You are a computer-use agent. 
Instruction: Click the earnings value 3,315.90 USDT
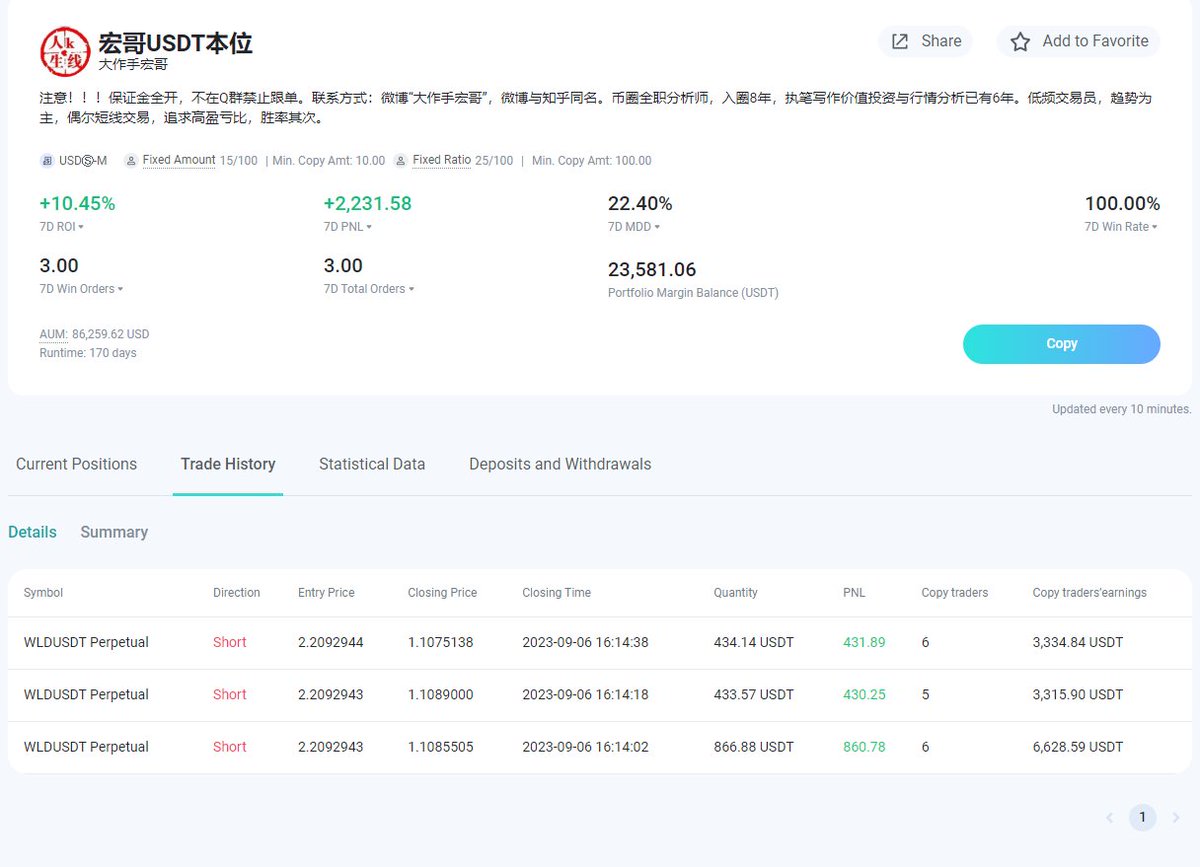coord(1078,694)
